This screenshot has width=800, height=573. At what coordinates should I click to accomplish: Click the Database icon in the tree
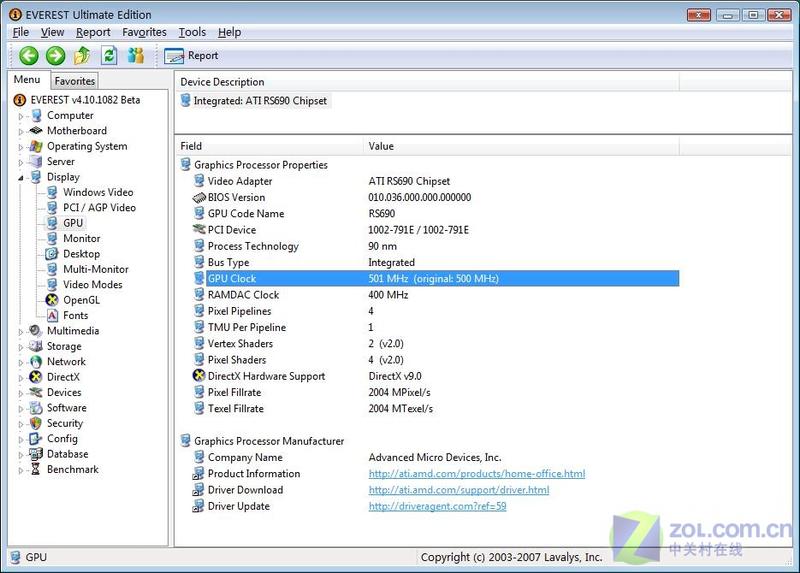coord(36,454)
